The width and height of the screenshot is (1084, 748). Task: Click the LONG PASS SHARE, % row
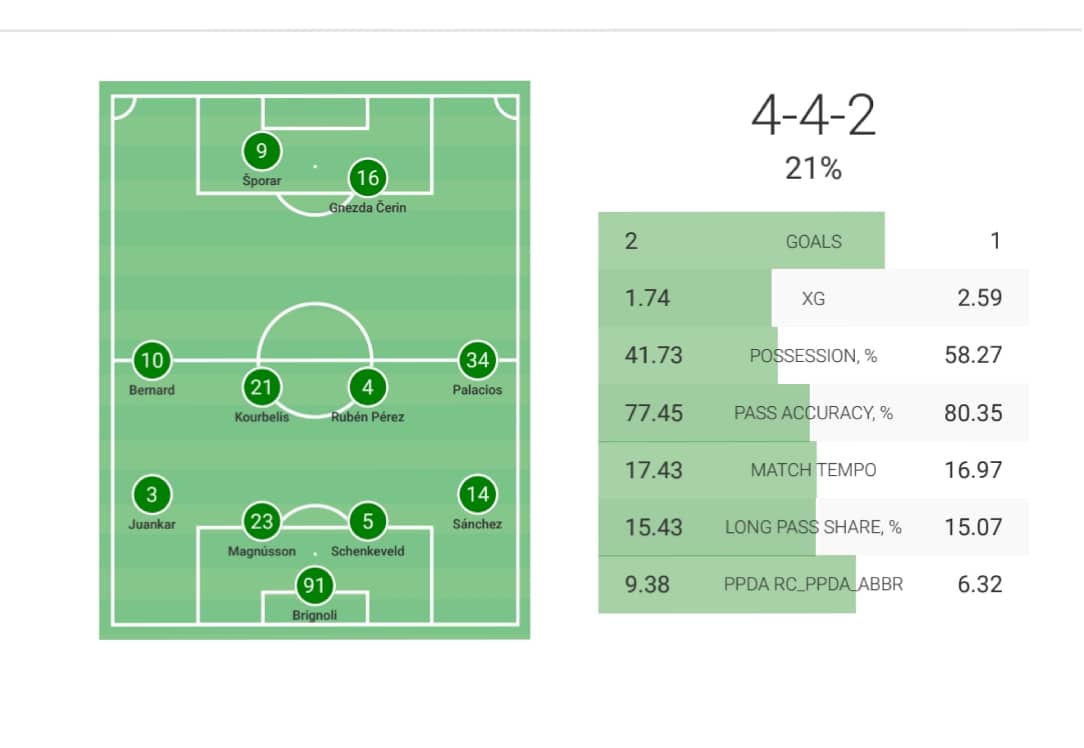pos(813,527)
